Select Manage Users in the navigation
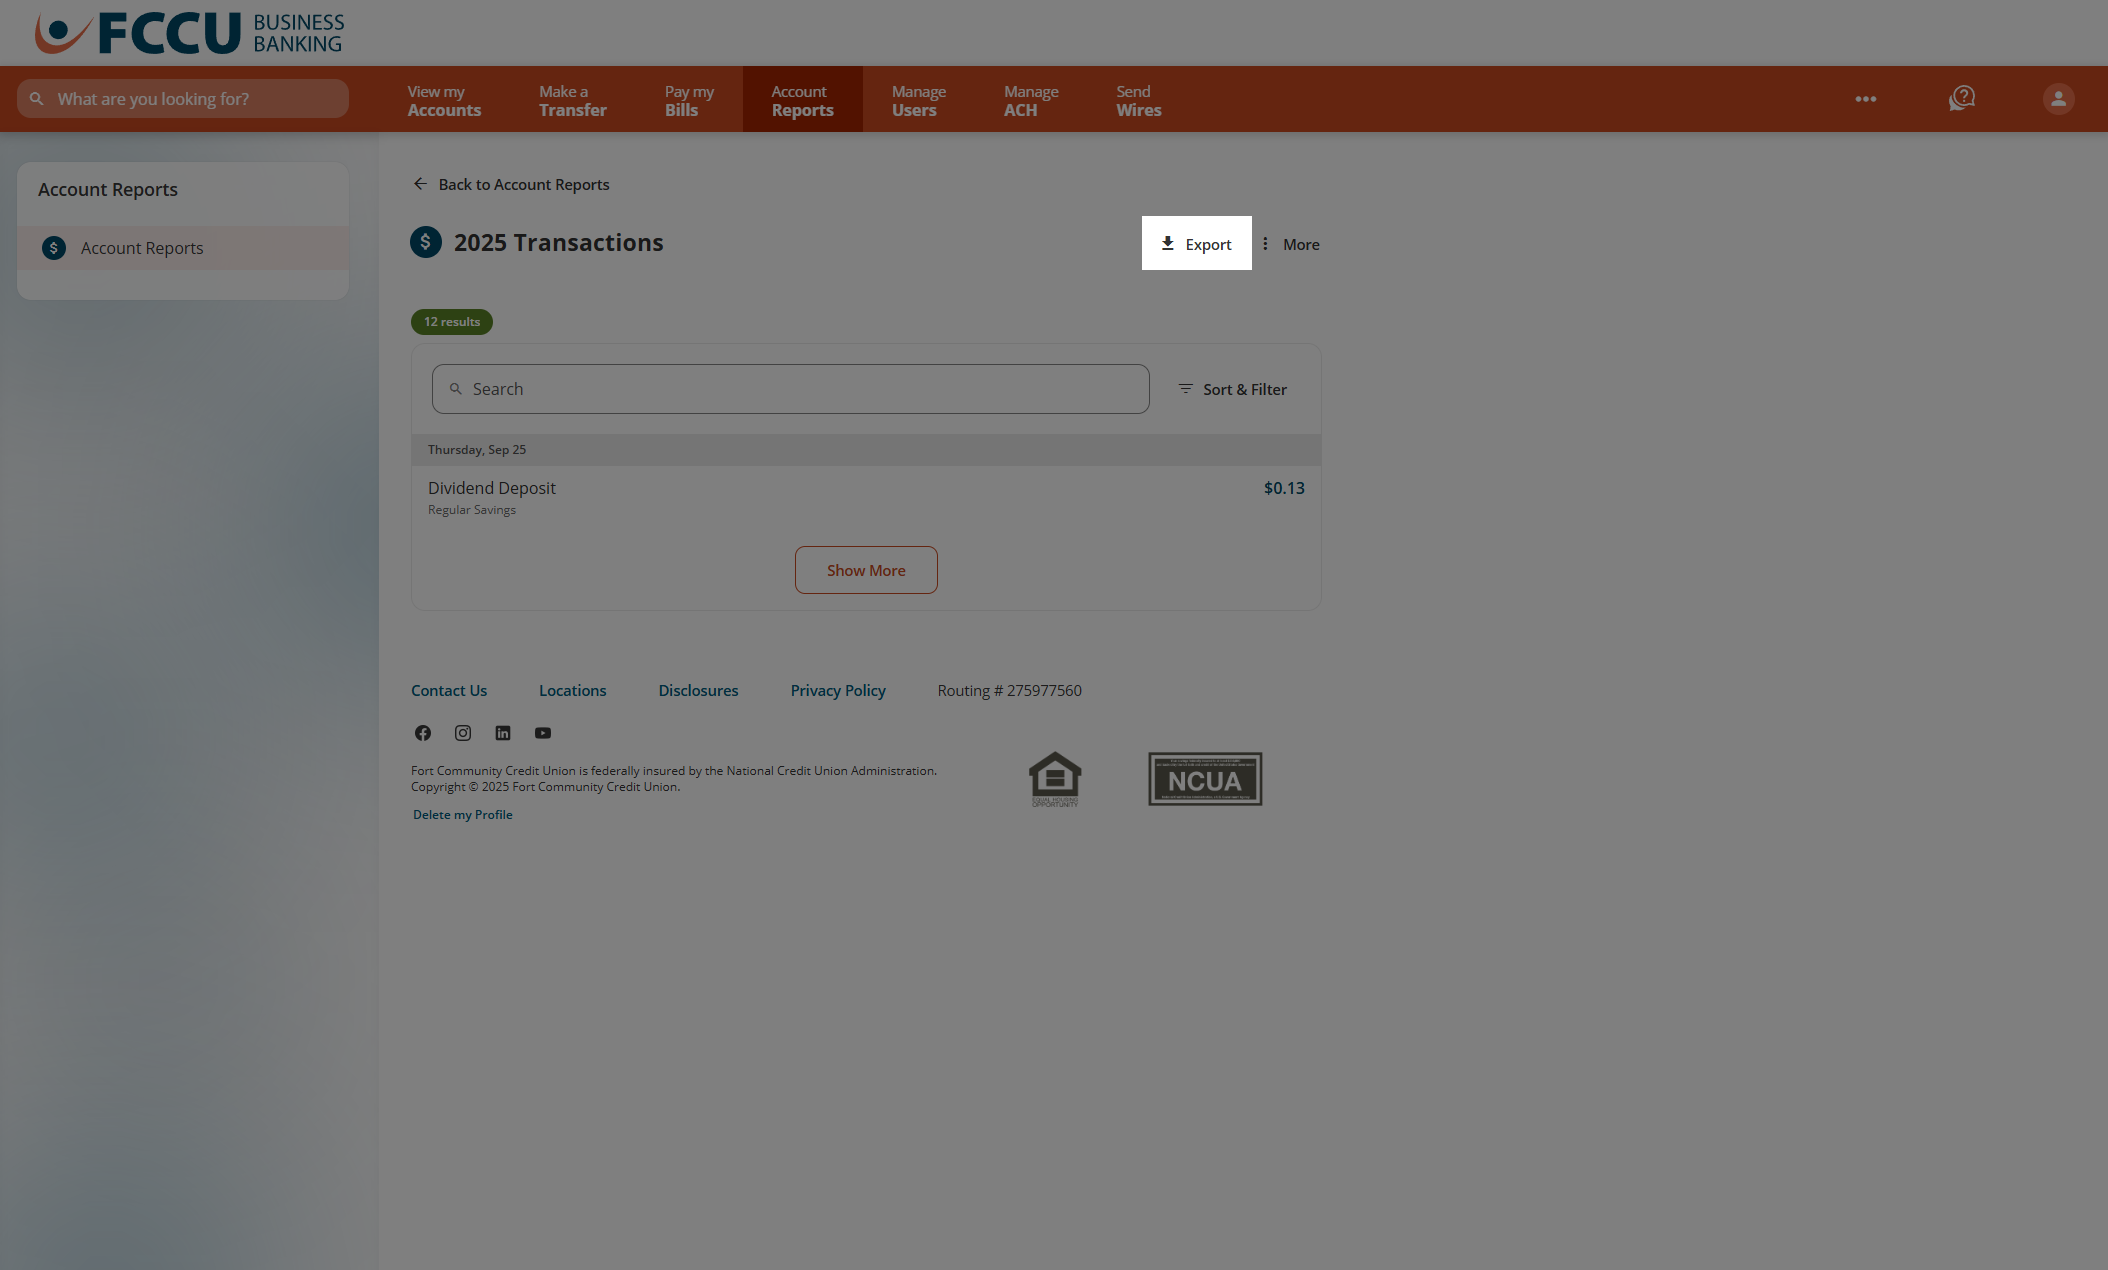2108x1270 pixels. coord(916,99)
